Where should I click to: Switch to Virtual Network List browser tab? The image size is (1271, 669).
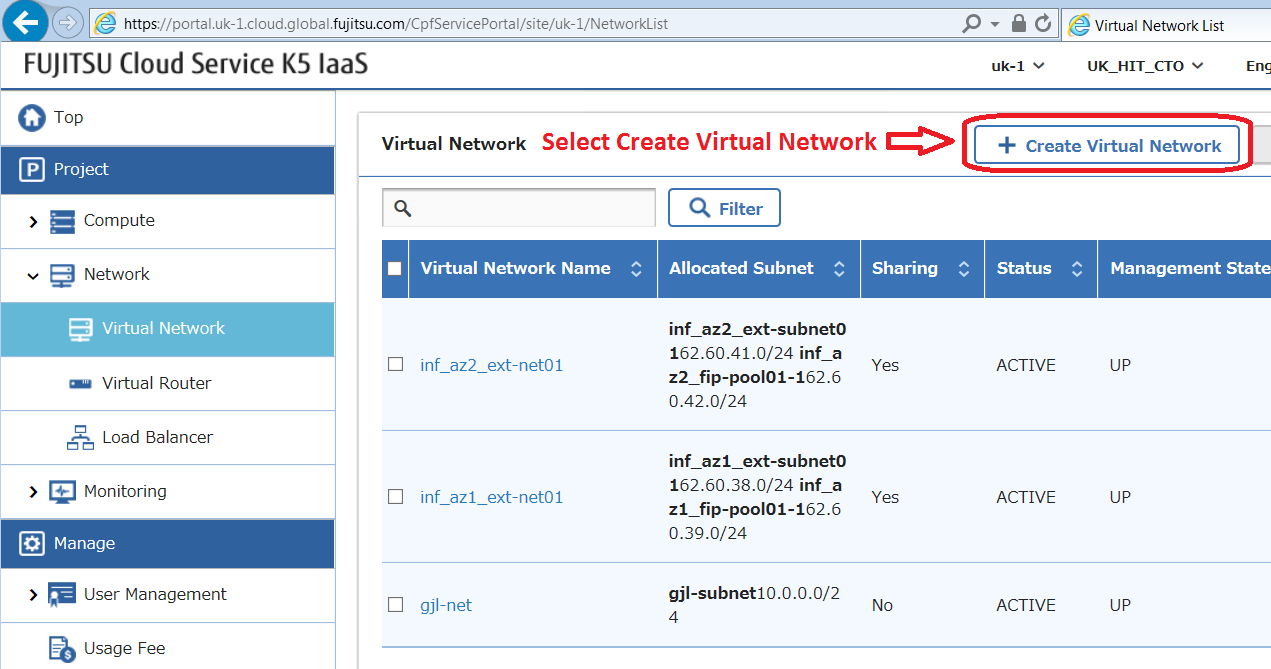click(1165, 25)
